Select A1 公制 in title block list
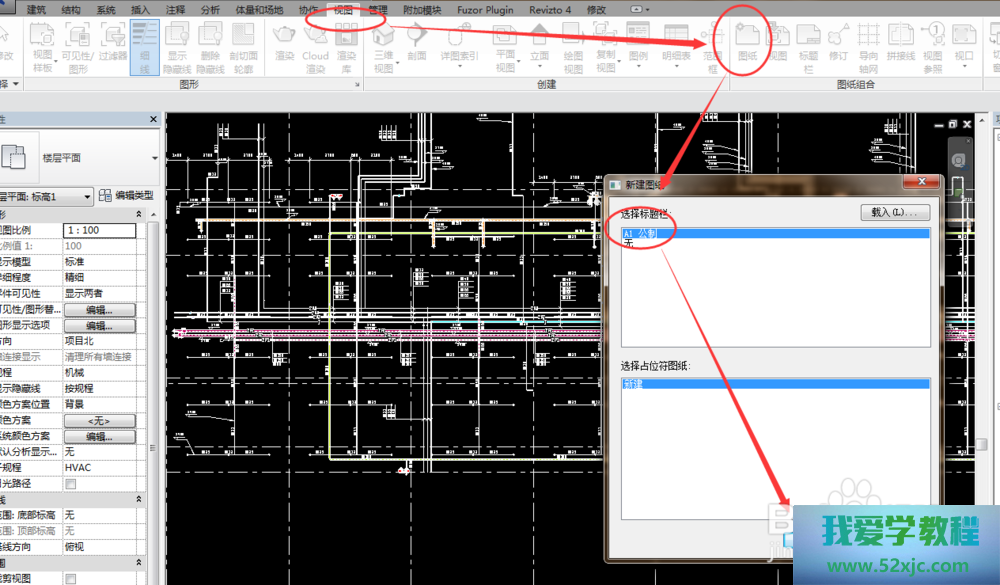This screenshot has width=1000, height=585. point(640,233)
